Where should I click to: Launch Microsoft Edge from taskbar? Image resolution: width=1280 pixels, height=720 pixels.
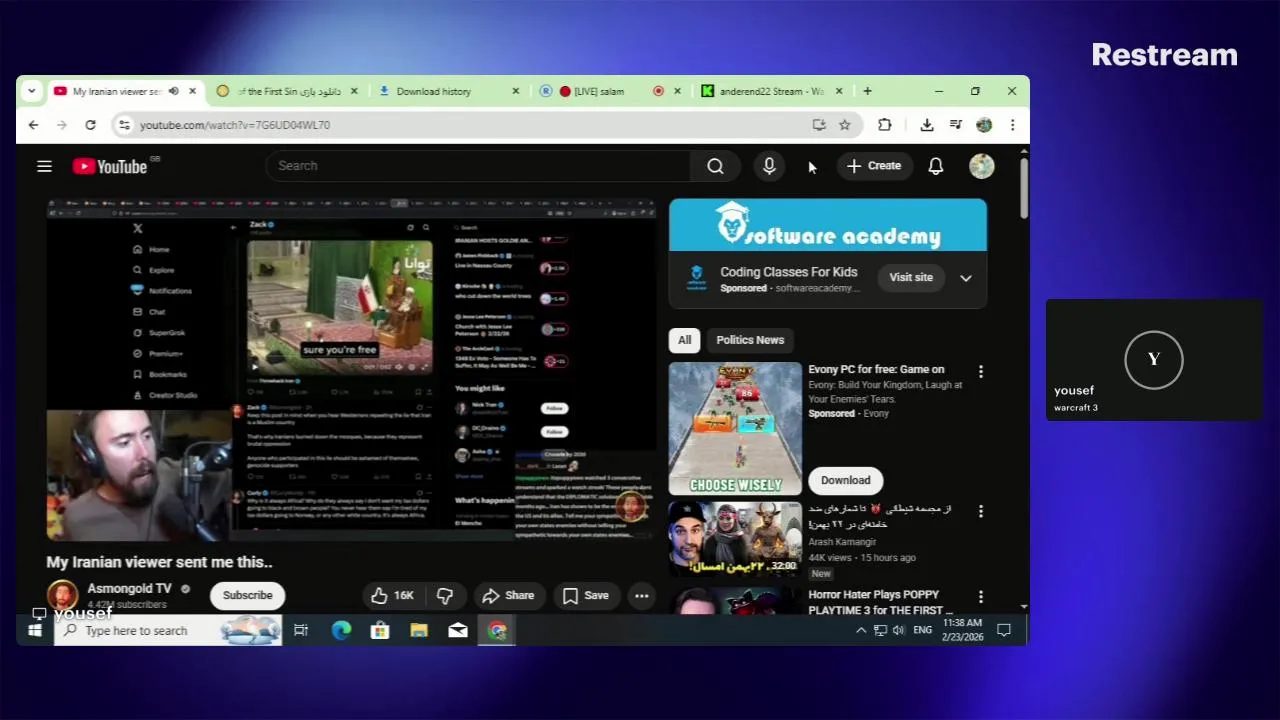pyautogui.click(x=341, y=631)
